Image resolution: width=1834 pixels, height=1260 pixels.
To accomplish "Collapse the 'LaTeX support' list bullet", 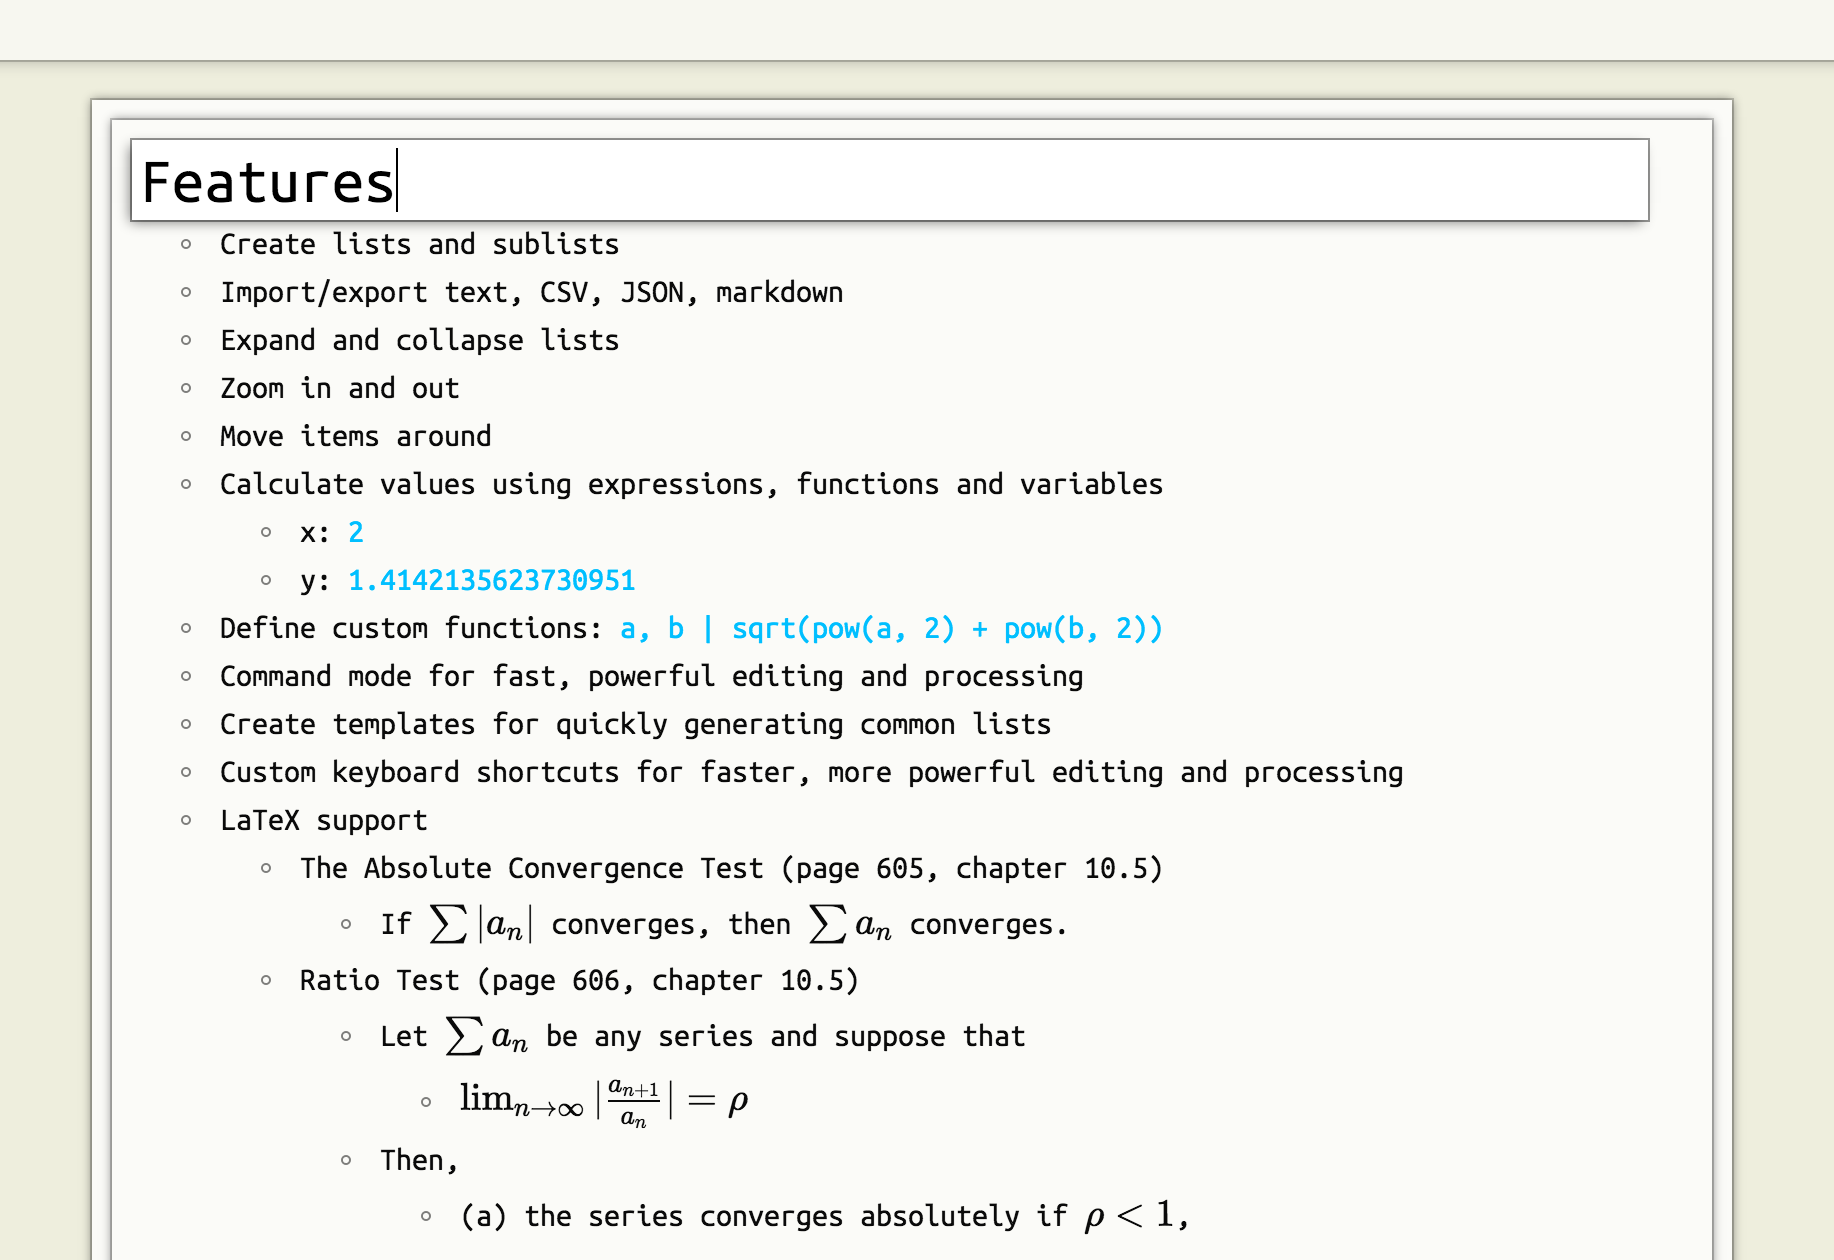I will click(186, 820).
